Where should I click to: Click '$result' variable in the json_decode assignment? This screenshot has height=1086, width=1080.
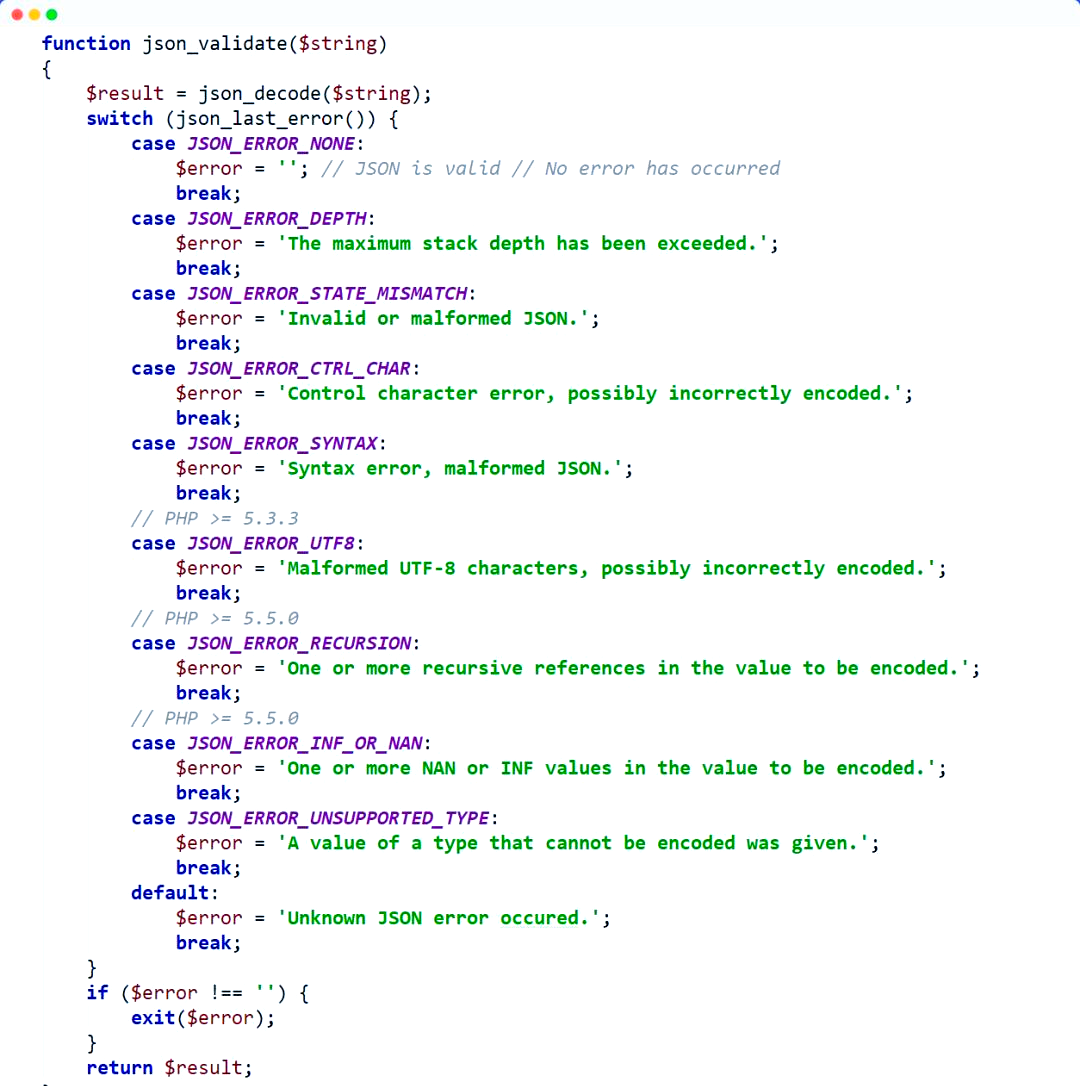125,94
